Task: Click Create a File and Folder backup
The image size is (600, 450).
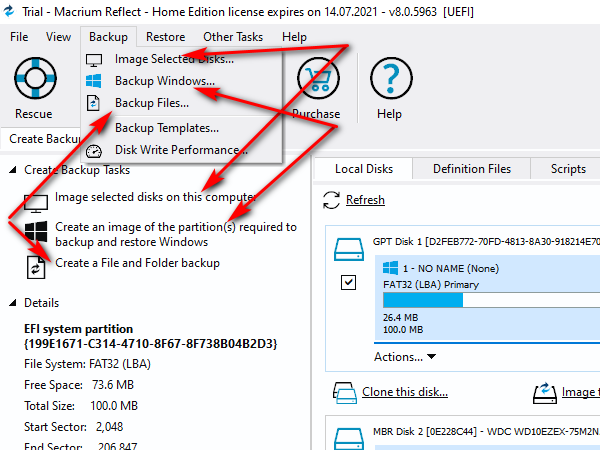Action: (x=137, y=263)
